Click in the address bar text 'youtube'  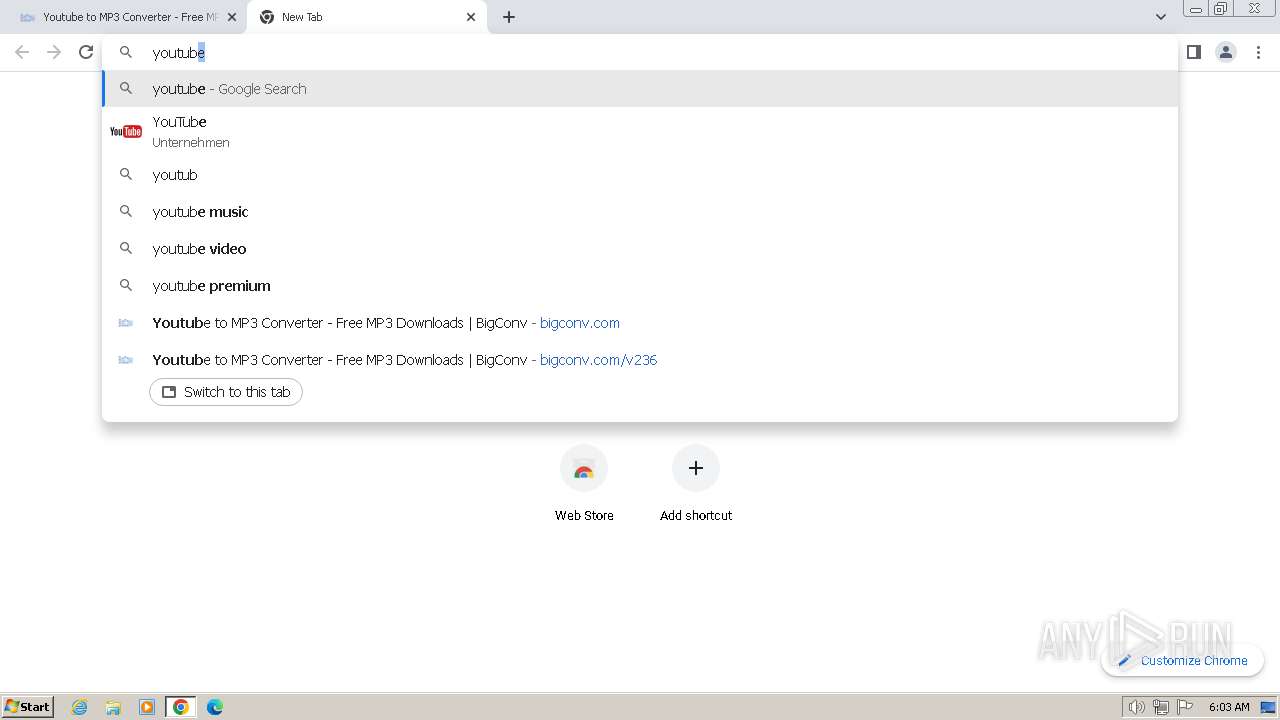pyautogui.click(x=178, y=53)
